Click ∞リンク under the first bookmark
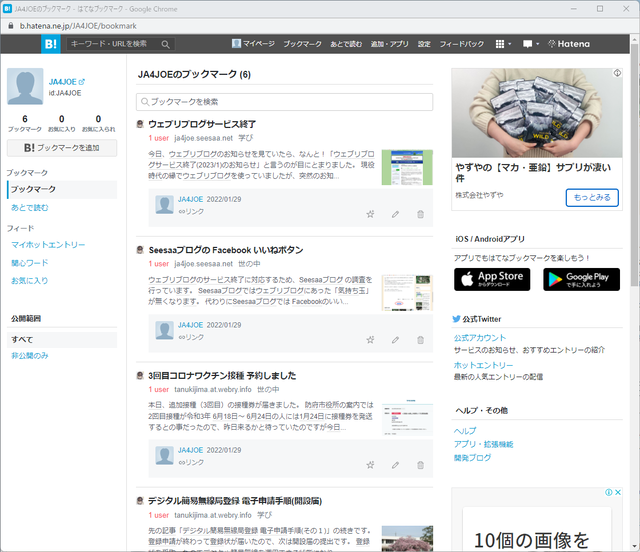 click(191, 211)
